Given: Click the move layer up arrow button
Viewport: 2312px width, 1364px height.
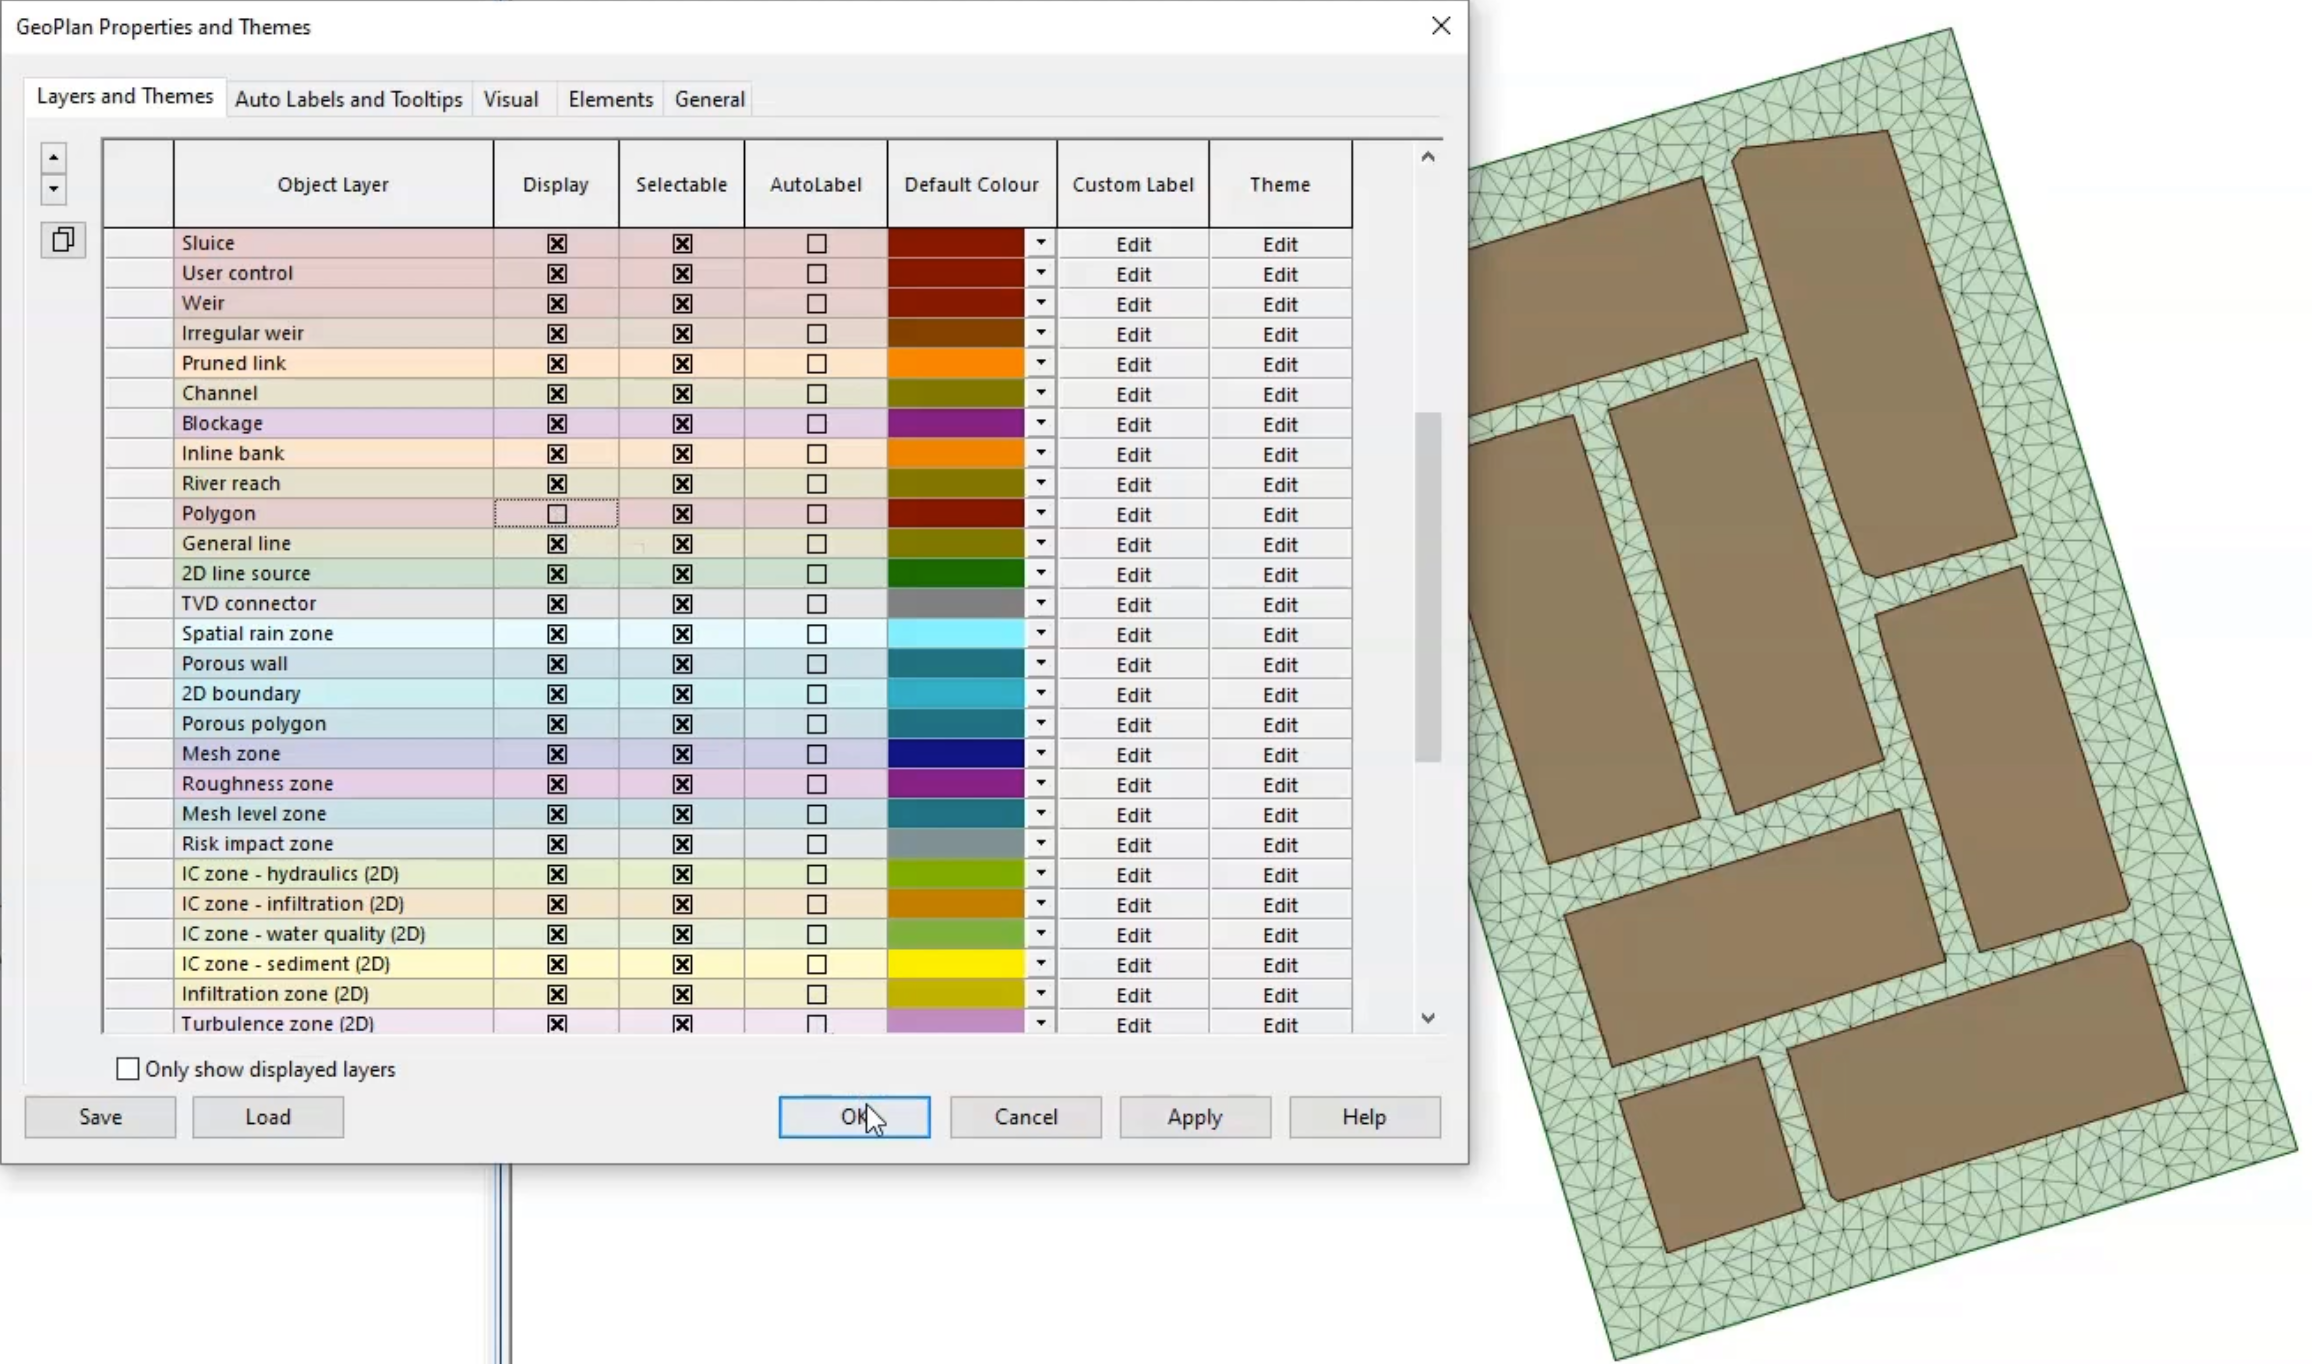Looking at the screenshot, I should pos(53,158).
